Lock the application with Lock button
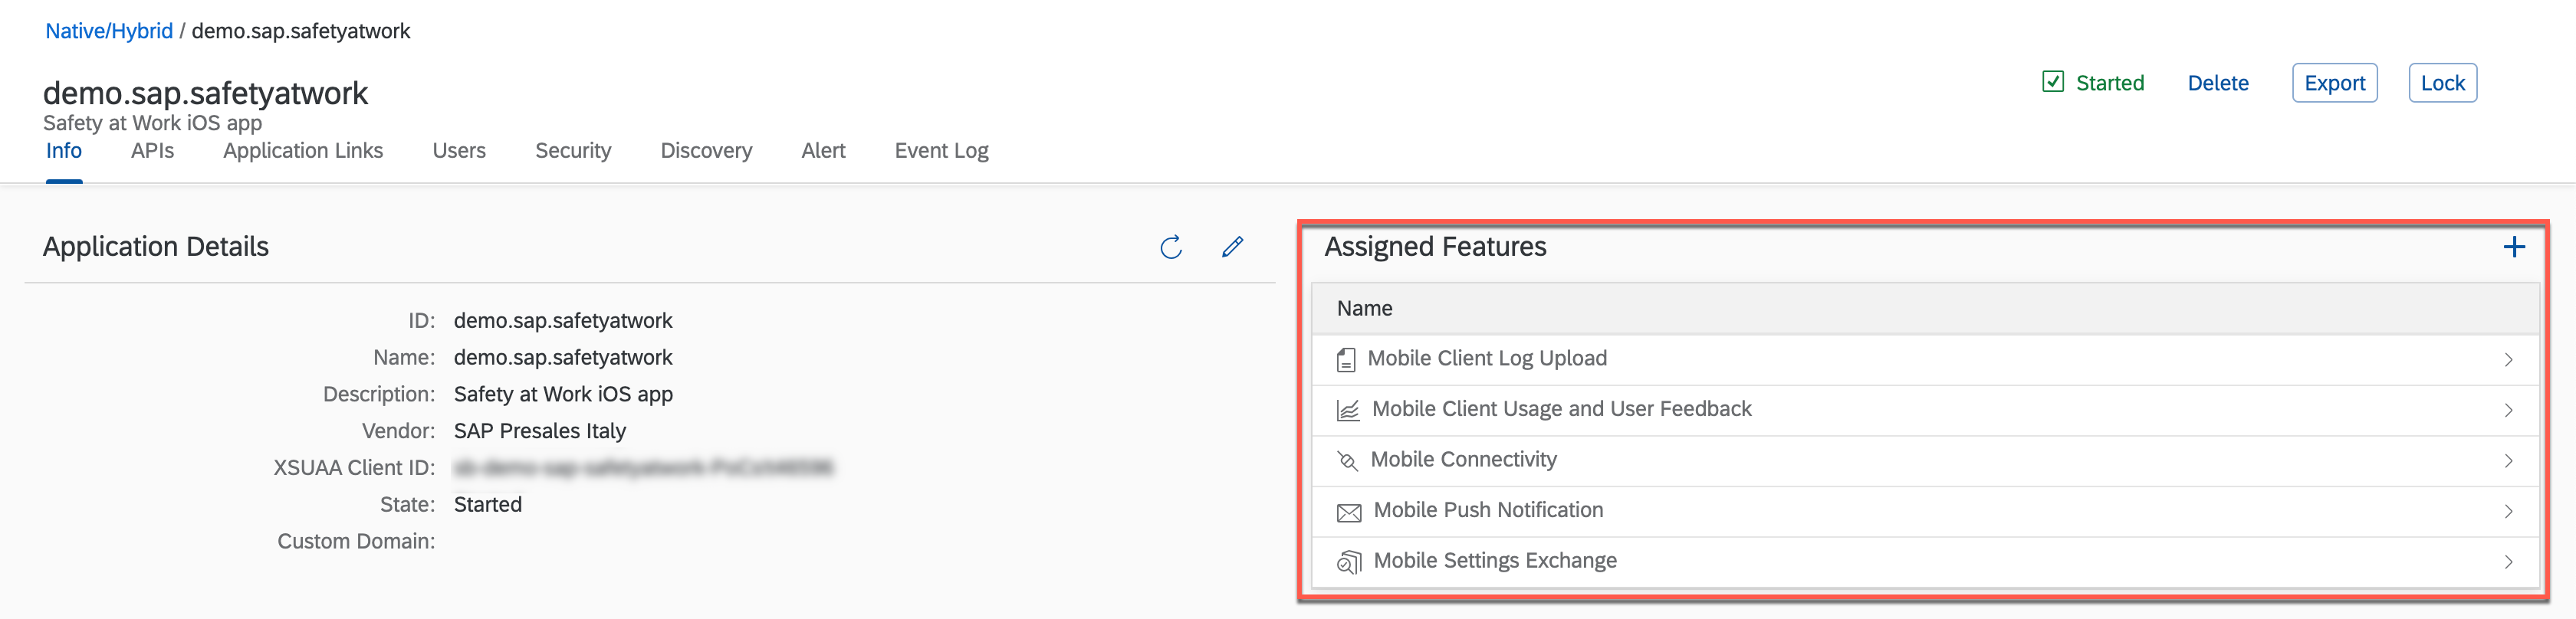 pos(2442,83)
